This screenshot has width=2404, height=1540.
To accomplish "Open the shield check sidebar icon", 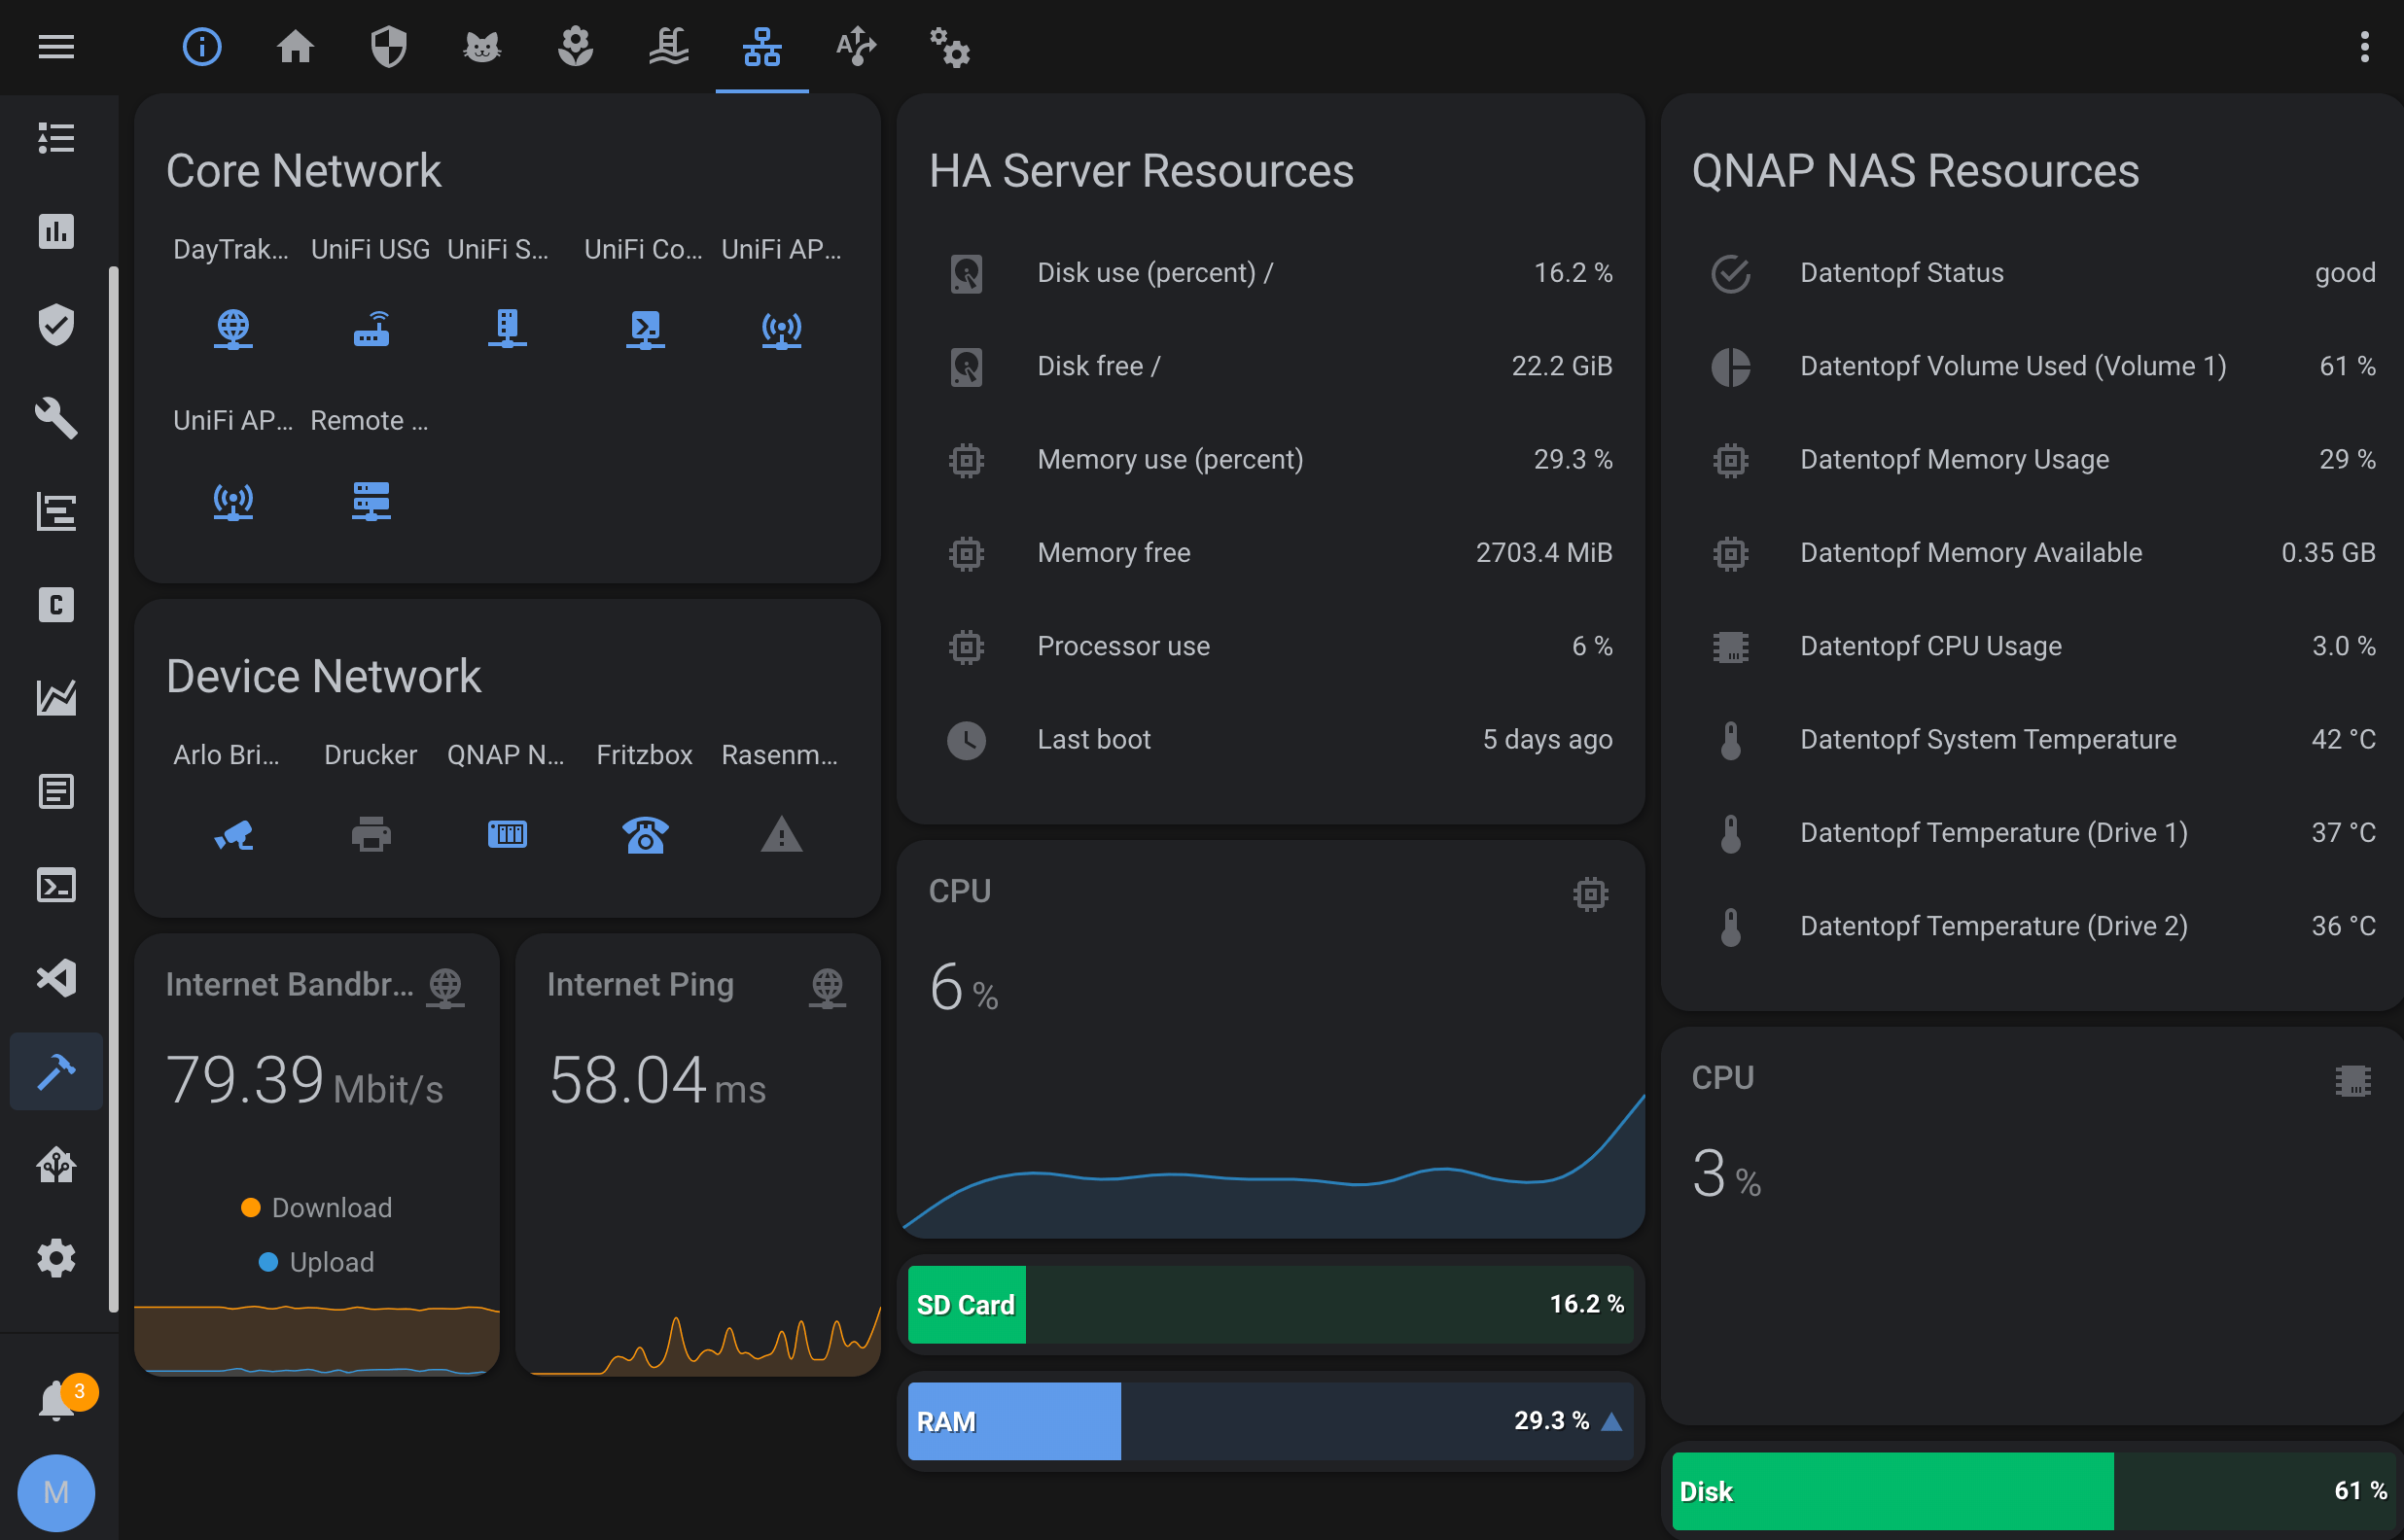I will 56,324.
